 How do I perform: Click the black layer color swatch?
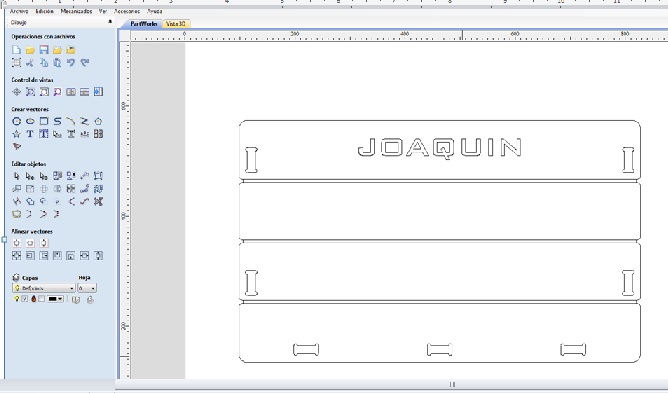pos(53,299)
